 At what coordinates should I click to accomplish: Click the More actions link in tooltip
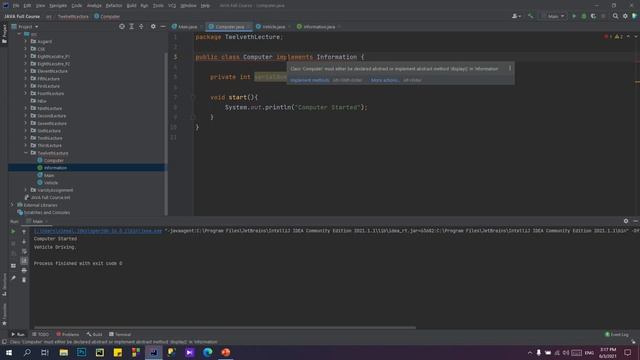(x=385, y=80)
